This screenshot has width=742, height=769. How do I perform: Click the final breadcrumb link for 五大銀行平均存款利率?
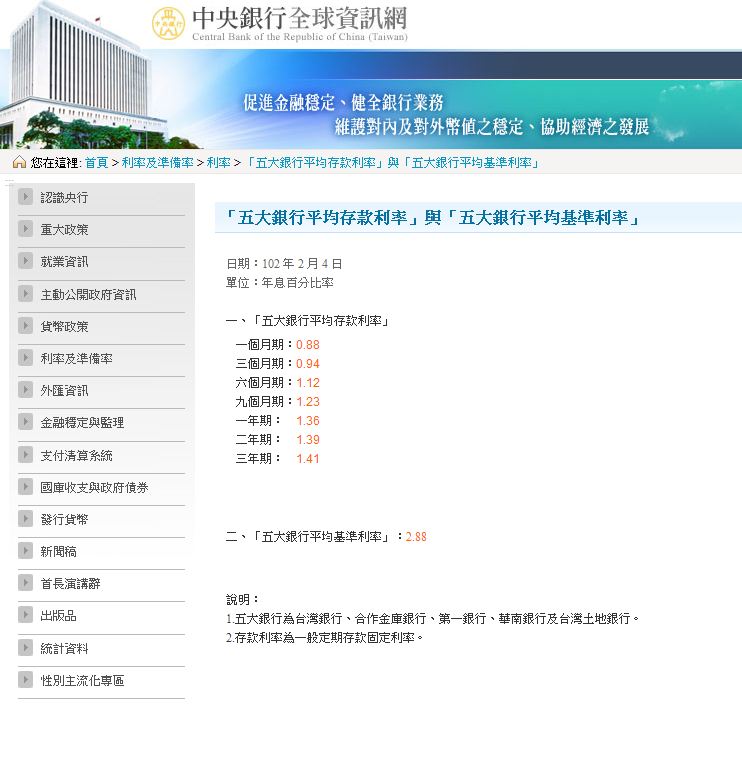(392, 162)
